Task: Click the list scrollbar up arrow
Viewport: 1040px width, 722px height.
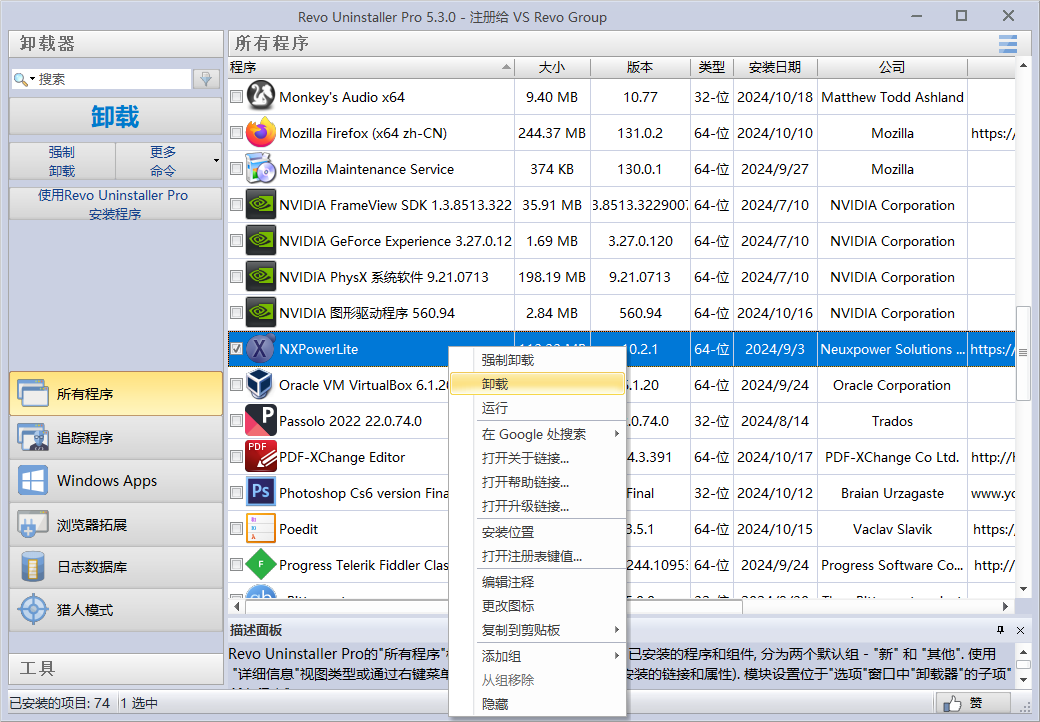Action: (1023, 66)
